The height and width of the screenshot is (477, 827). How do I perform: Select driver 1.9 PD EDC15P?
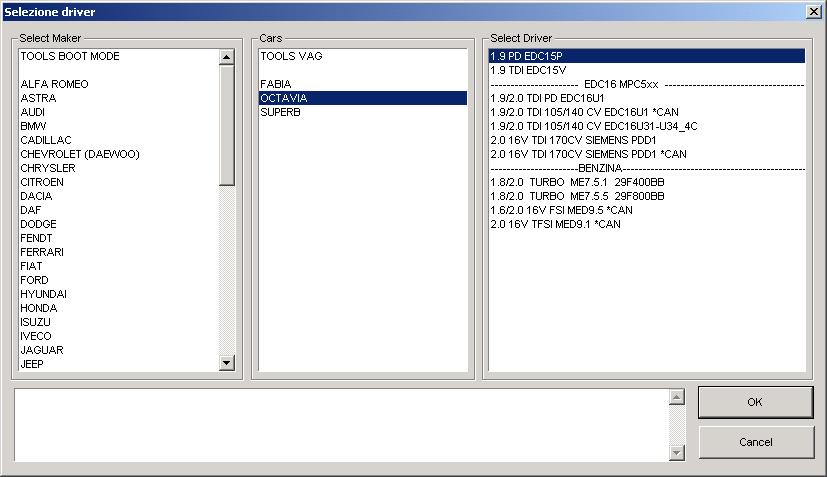click(647, 56)
